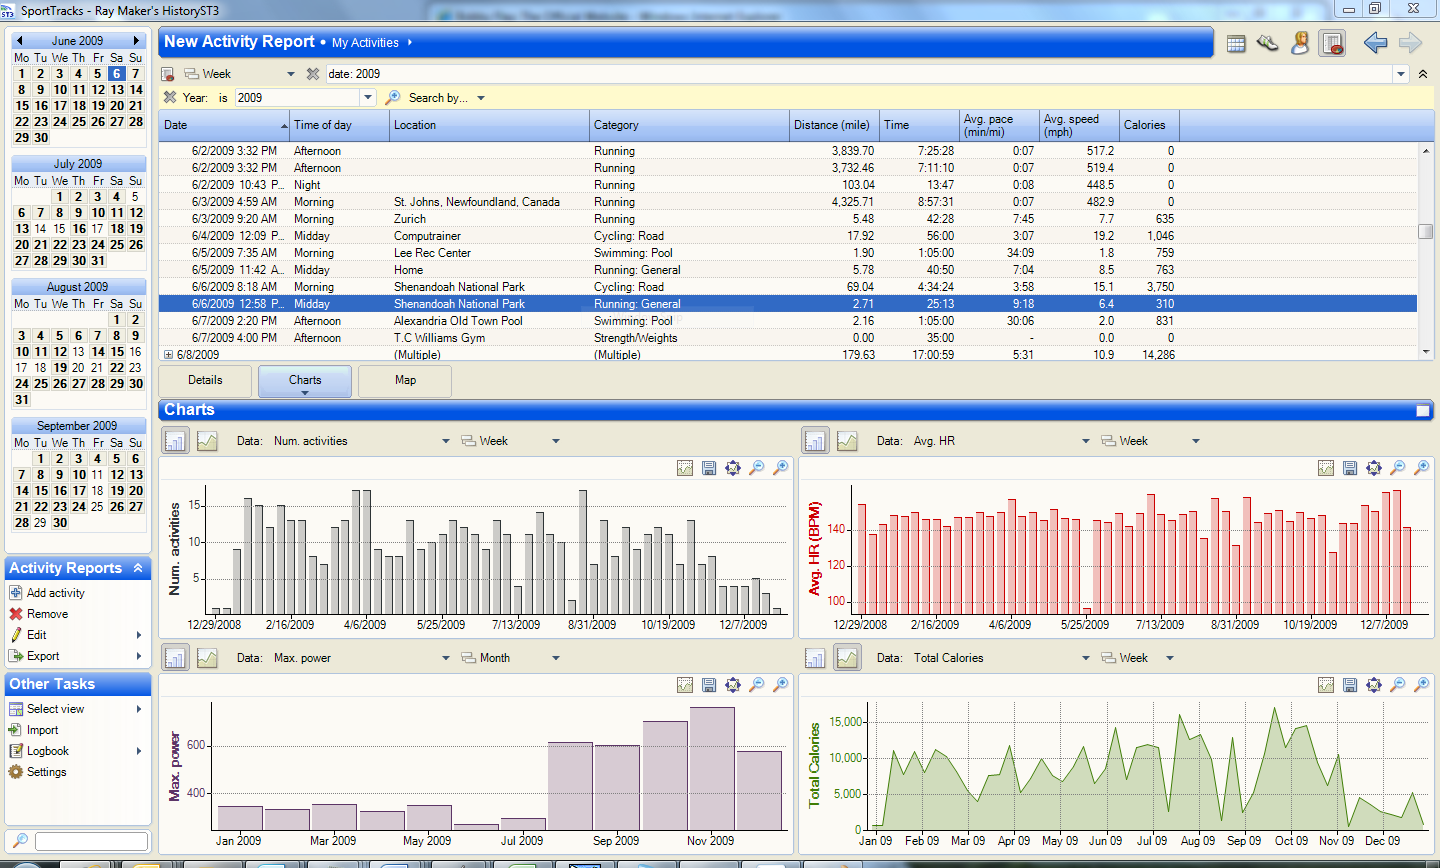Viewport: 1440px width, 868px height.
Task: Expand the 6/8/2009 grouped row
Action: click(x=168, y=355)
